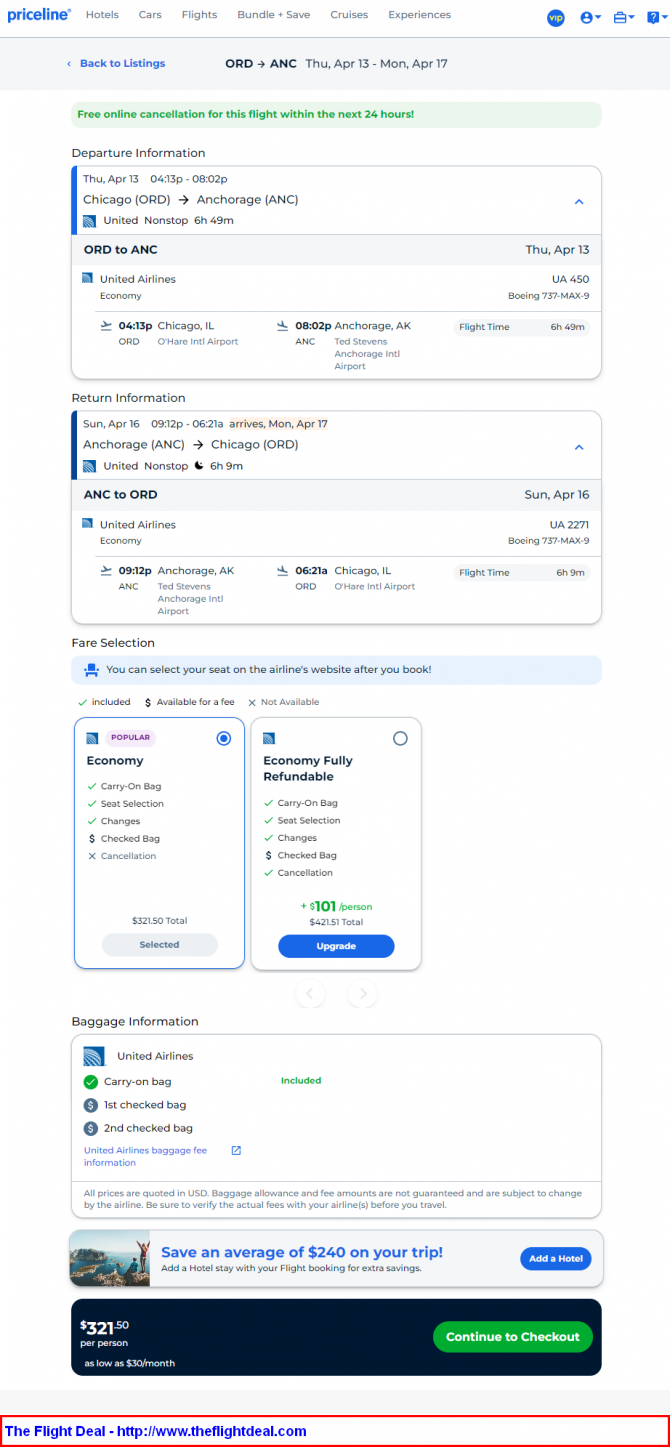Click the external link icon beside baggage fee info
Screen dimensions: 670x1447
point(236,1150)
